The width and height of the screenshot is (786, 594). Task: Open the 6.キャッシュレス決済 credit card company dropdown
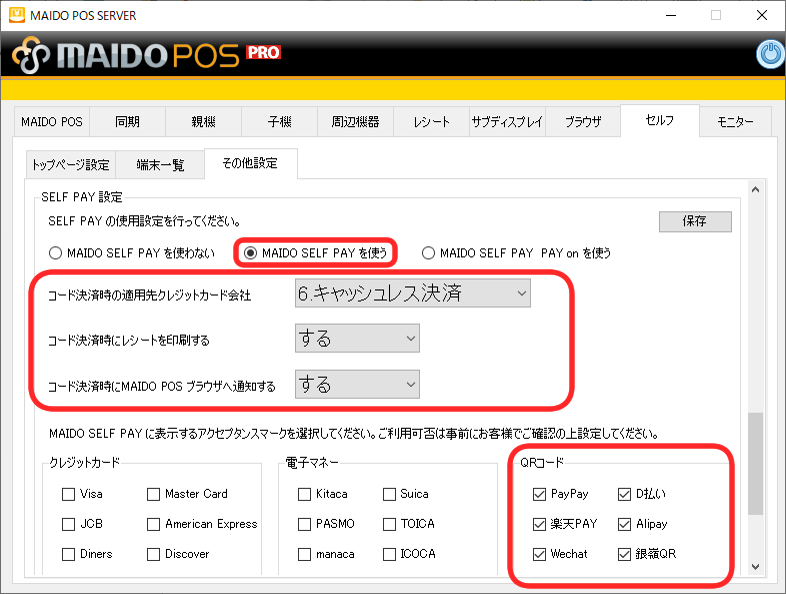click(413, 293)
